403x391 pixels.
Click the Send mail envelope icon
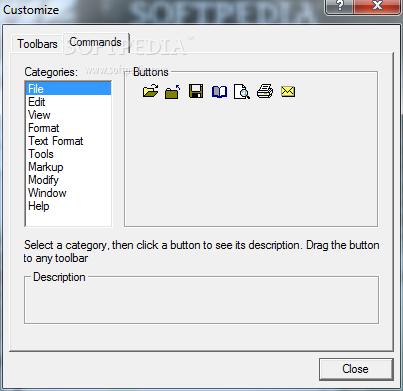coord(288,91)
